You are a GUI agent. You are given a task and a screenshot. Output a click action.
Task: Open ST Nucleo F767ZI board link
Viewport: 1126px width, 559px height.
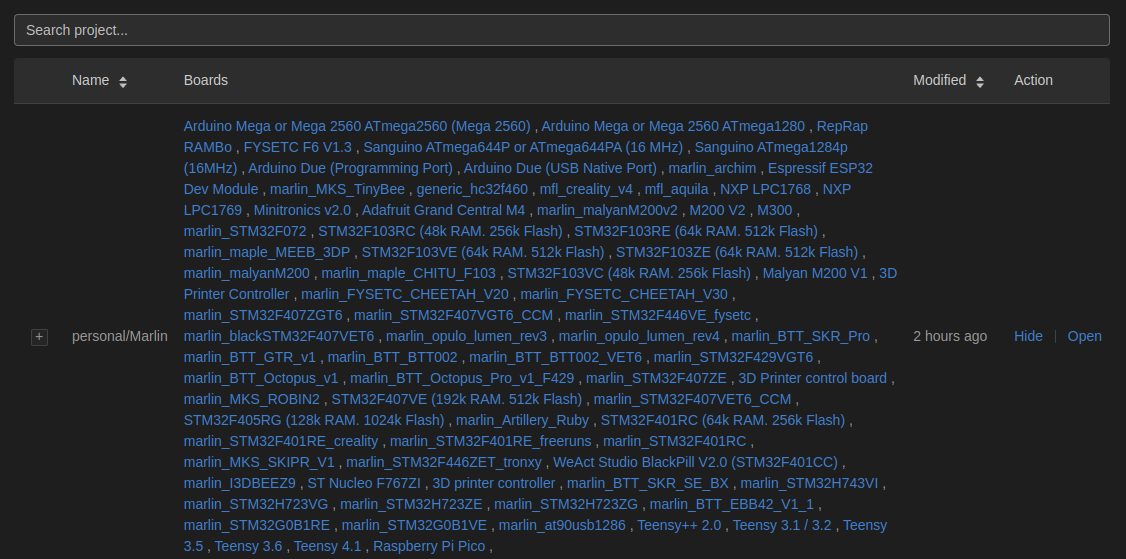point(363,484)
